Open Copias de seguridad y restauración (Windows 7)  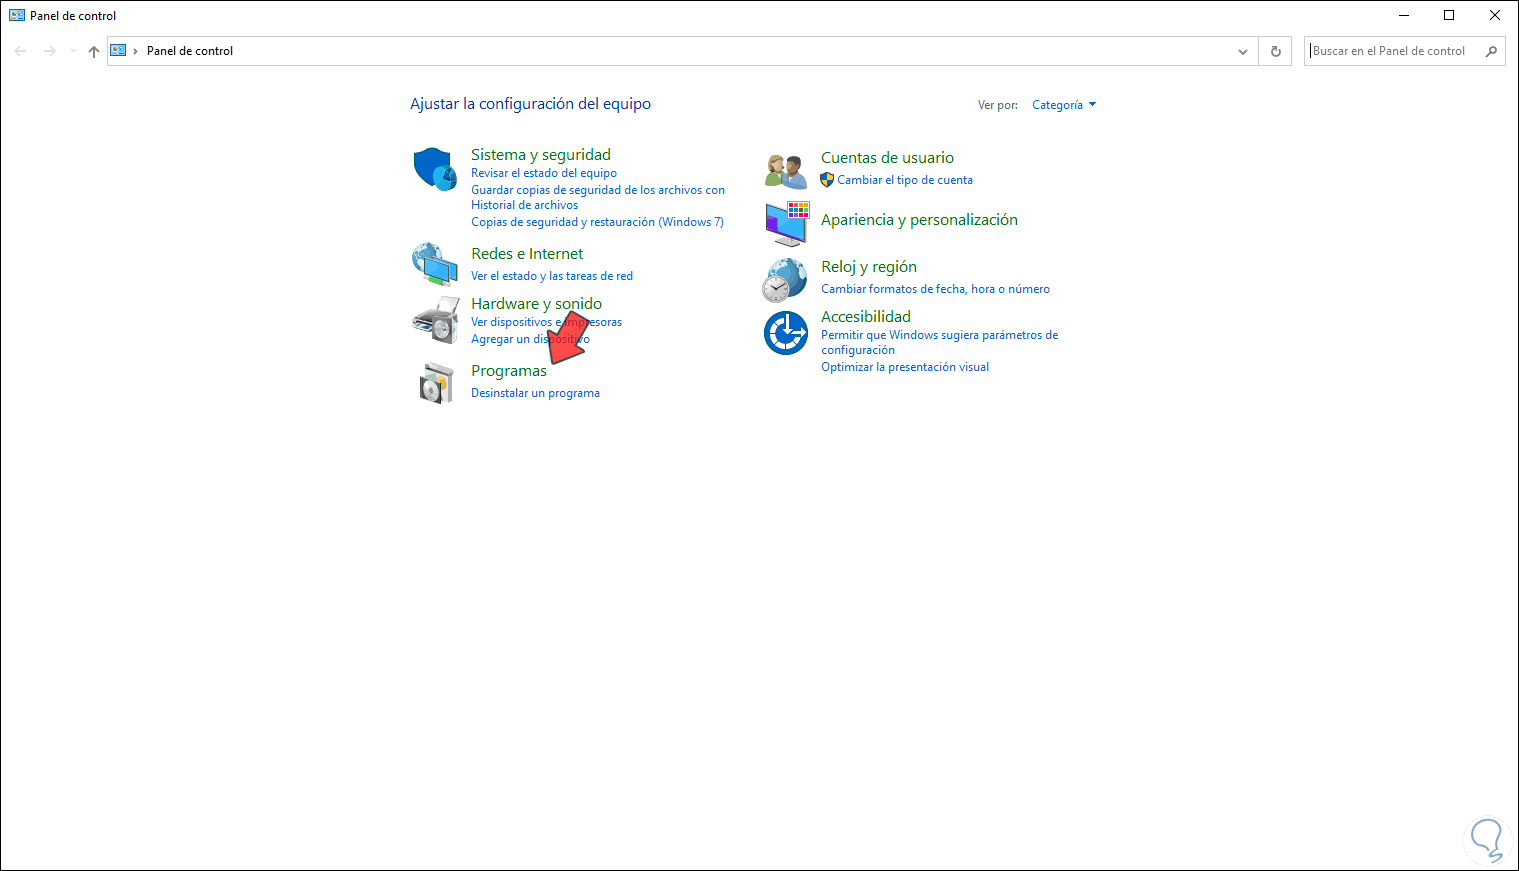coord(597,222)
